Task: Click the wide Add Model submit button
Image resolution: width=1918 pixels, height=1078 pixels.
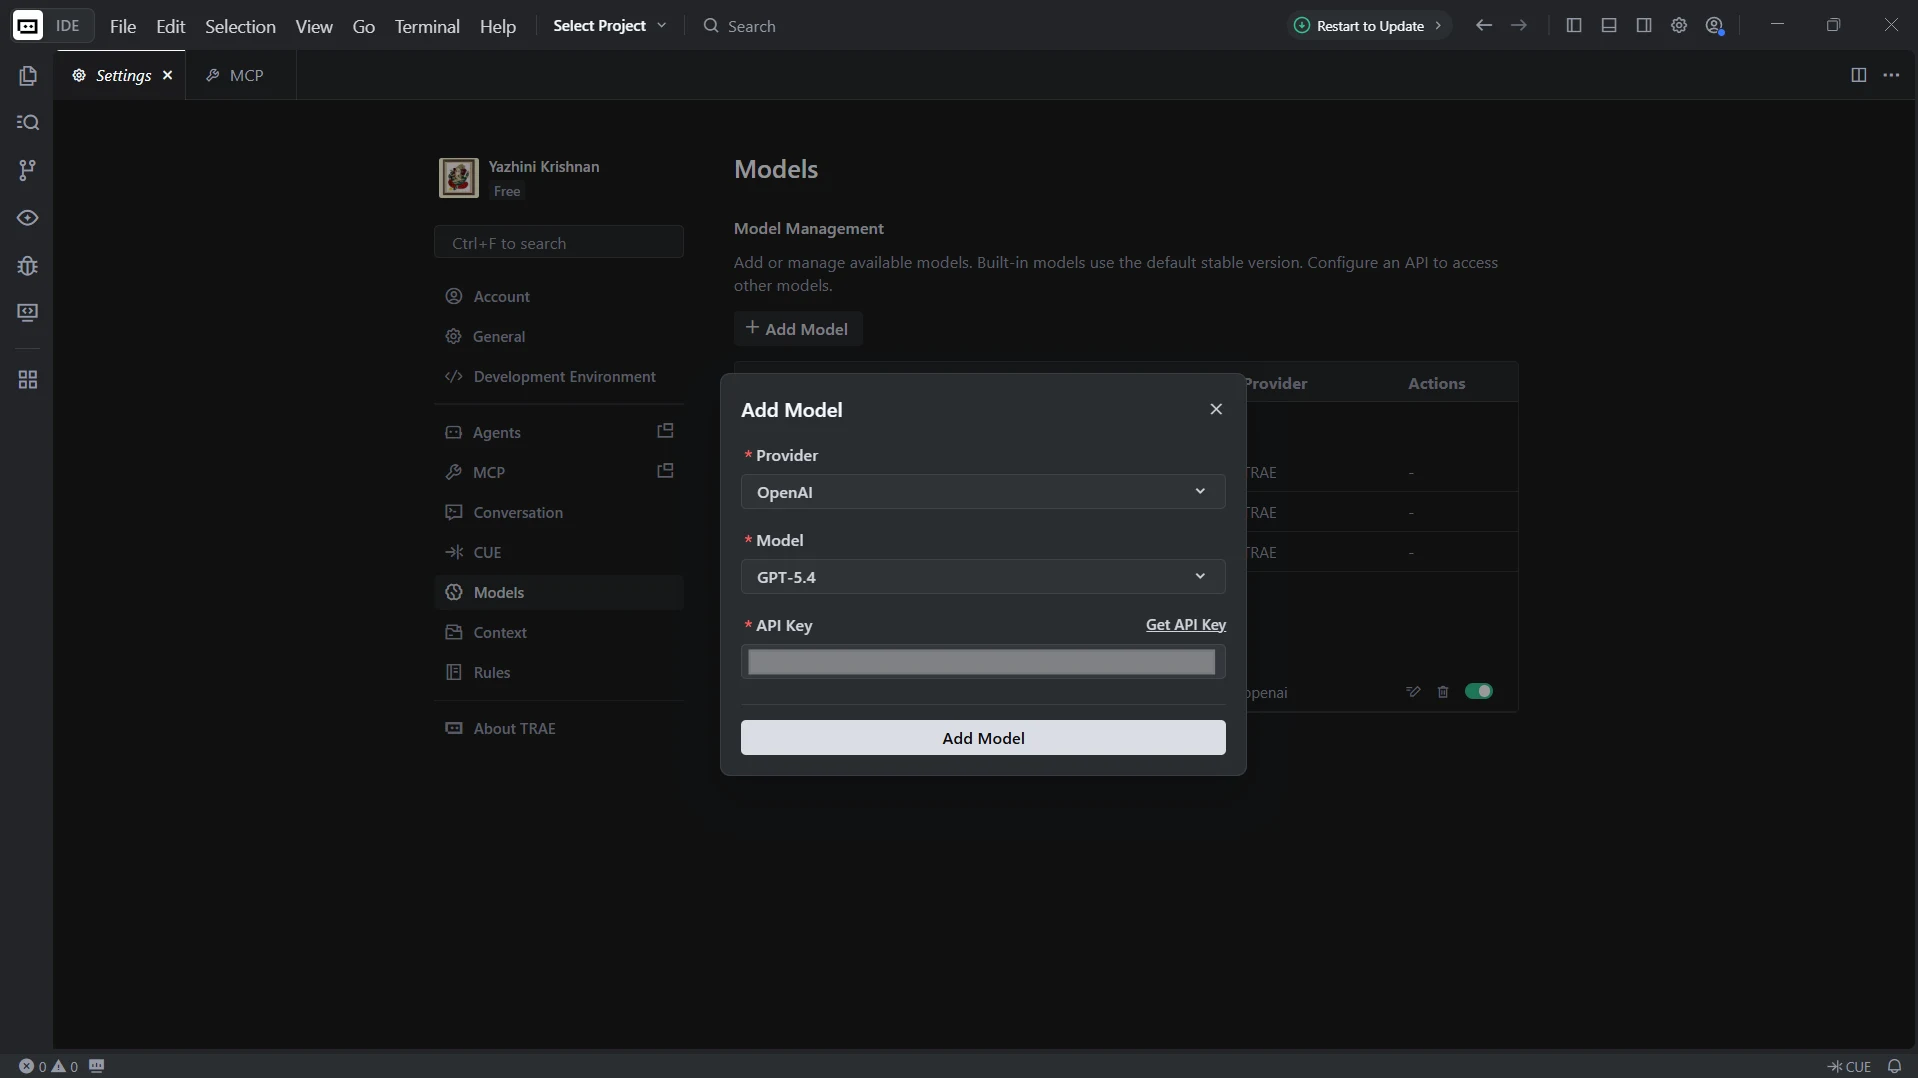Action: (983, 738)
